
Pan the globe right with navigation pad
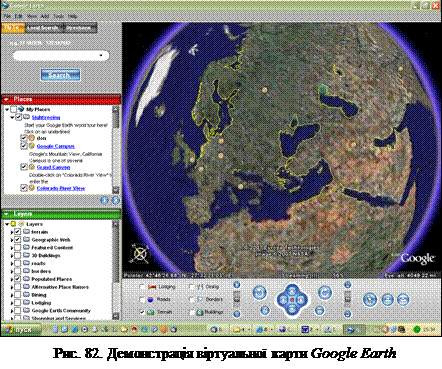coord(301,300)
